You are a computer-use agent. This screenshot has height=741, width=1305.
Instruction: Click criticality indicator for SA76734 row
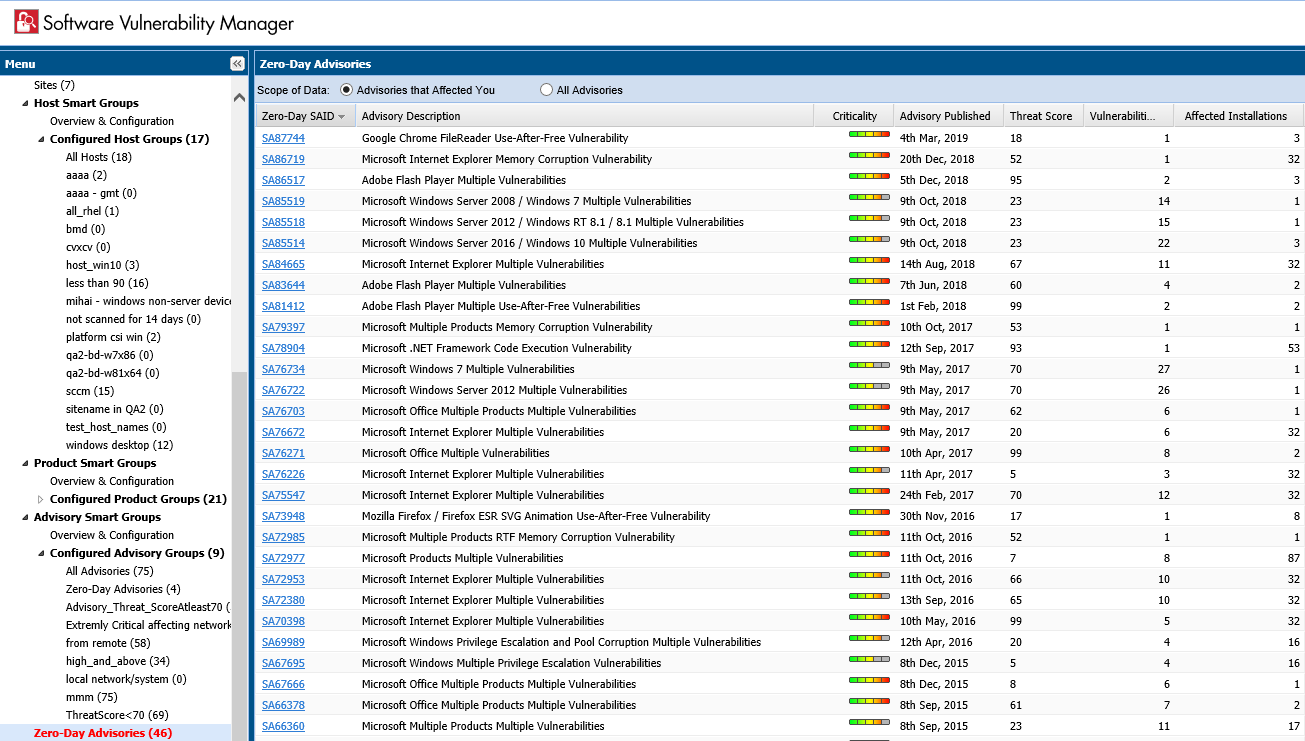click(x=868, y=365)
